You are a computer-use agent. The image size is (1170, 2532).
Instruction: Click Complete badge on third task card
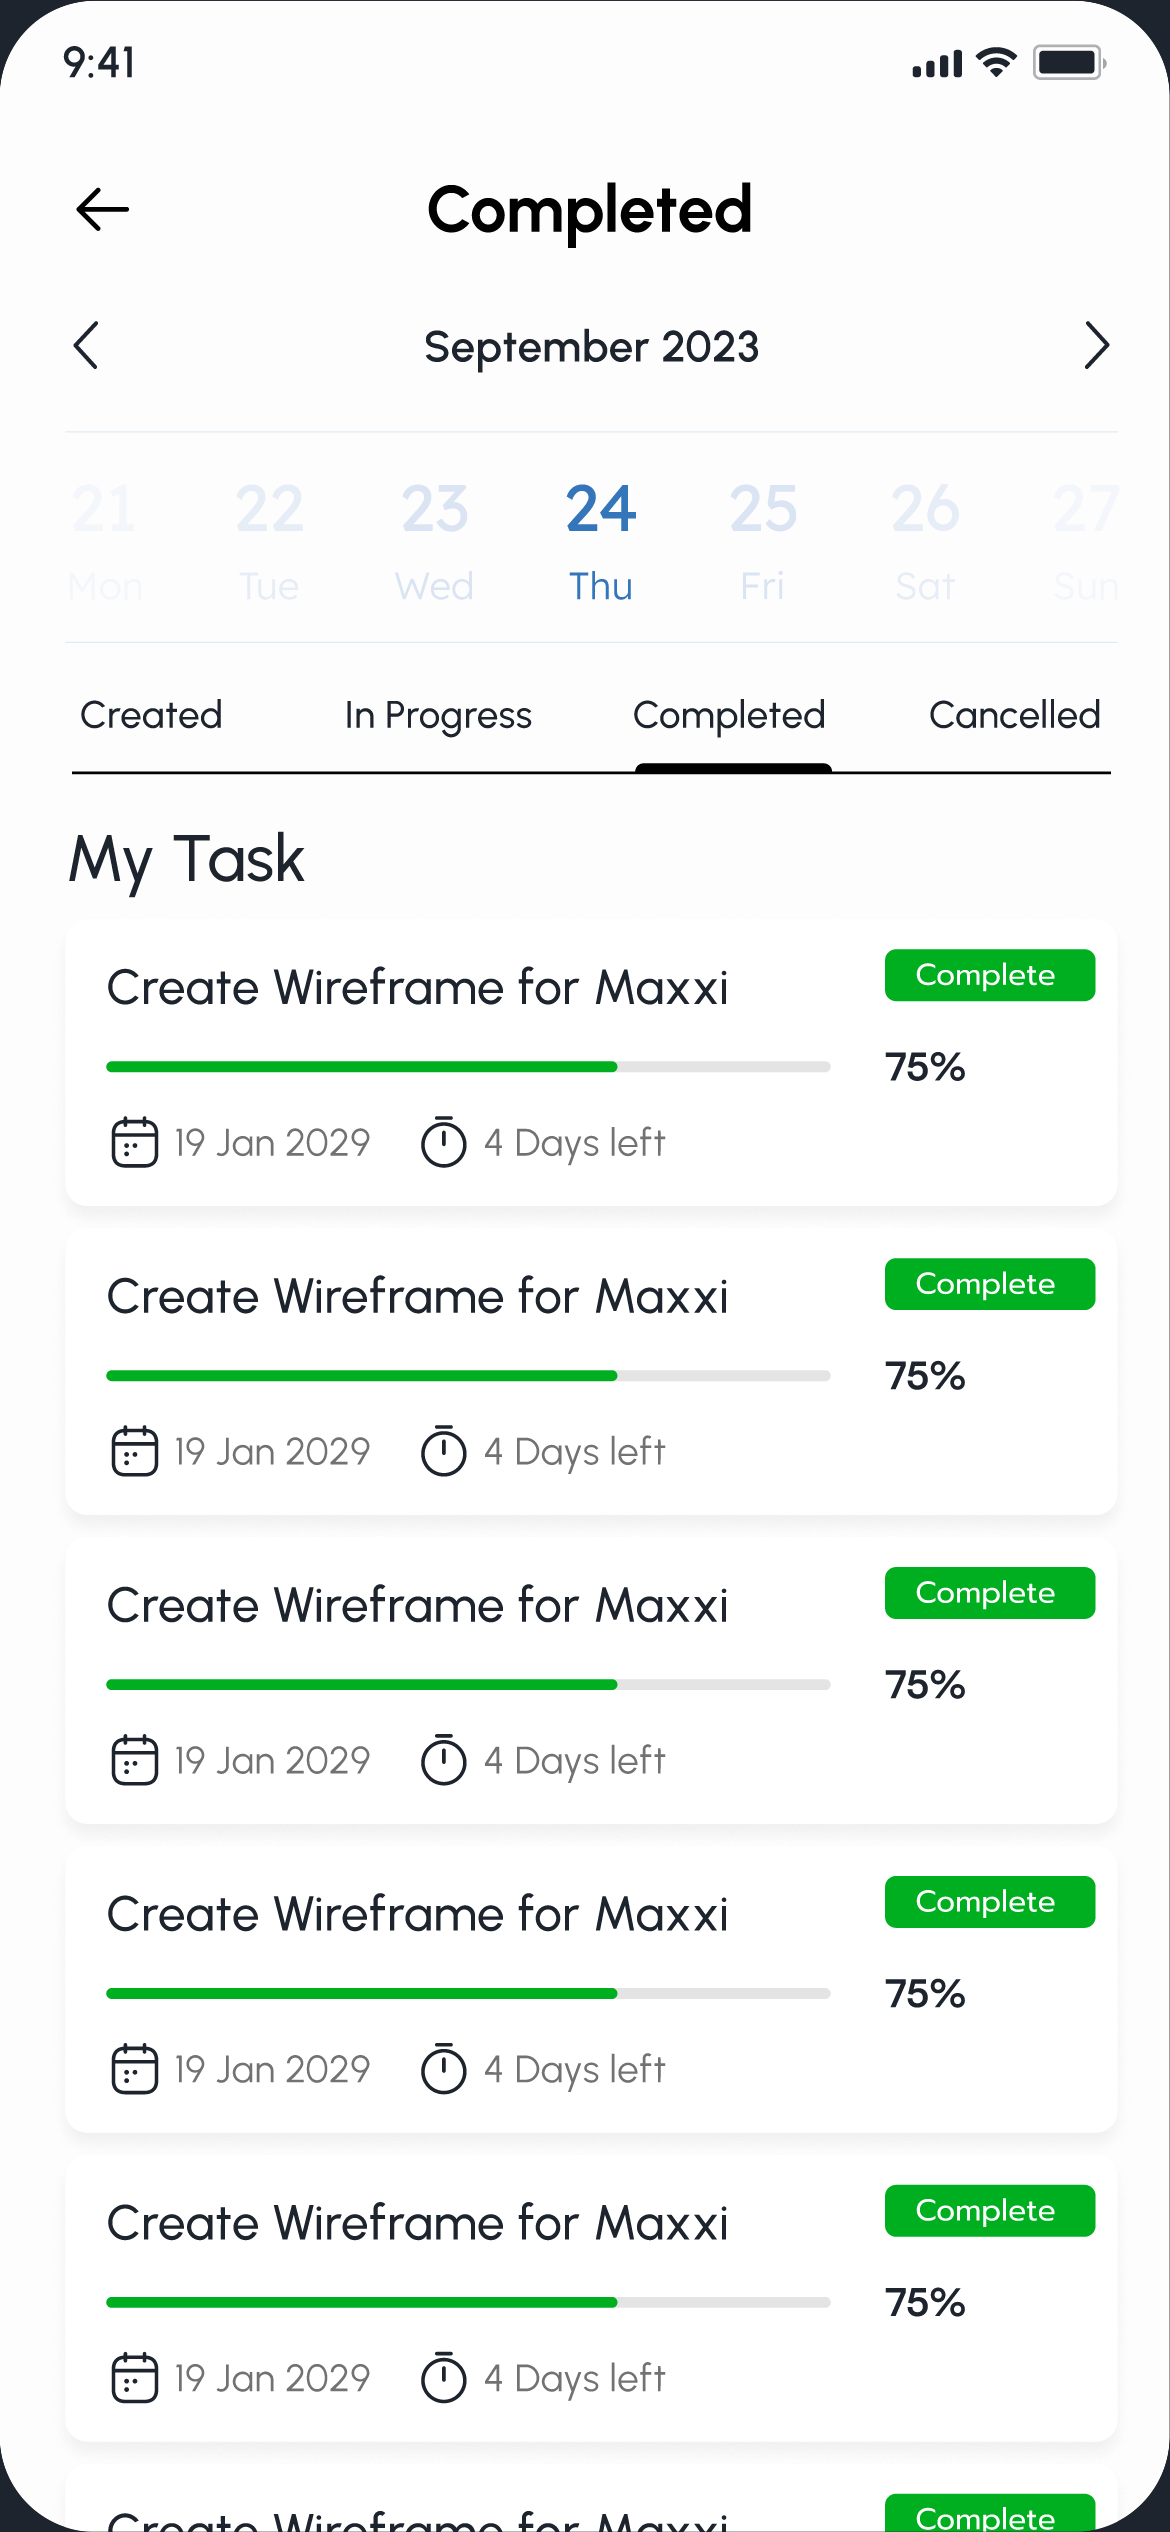[989, 1593]
